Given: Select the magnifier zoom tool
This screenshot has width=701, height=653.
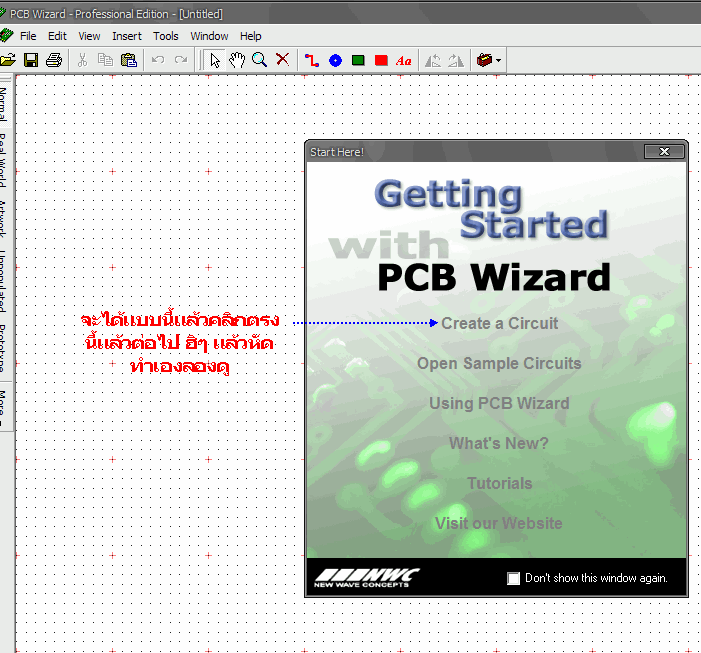Looking at the screenshot, I should tap(259, 60).
